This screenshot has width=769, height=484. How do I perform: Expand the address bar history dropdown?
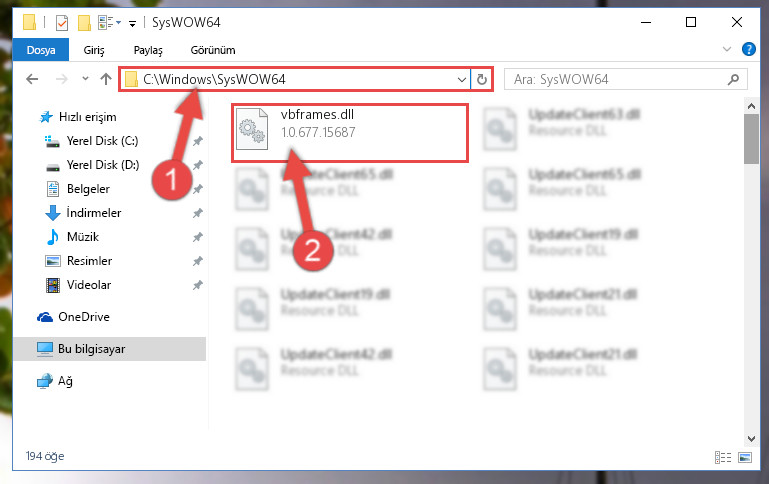point(461,79)
